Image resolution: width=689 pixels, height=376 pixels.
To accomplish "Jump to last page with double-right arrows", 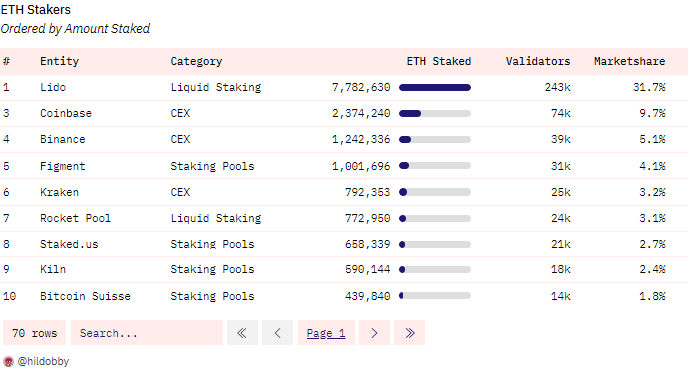I will (x=410, y=333).
